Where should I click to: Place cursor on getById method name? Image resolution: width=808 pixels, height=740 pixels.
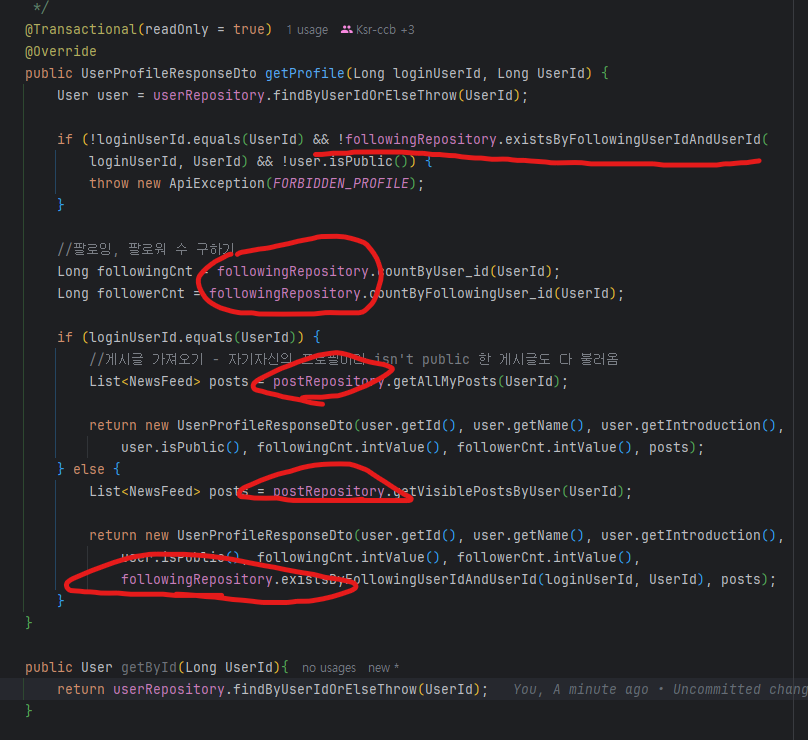coord(149,667)
